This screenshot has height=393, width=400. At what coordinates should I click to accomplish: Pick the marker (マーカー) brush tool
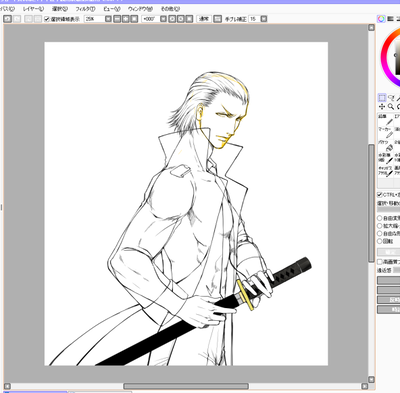click(385, 132)
